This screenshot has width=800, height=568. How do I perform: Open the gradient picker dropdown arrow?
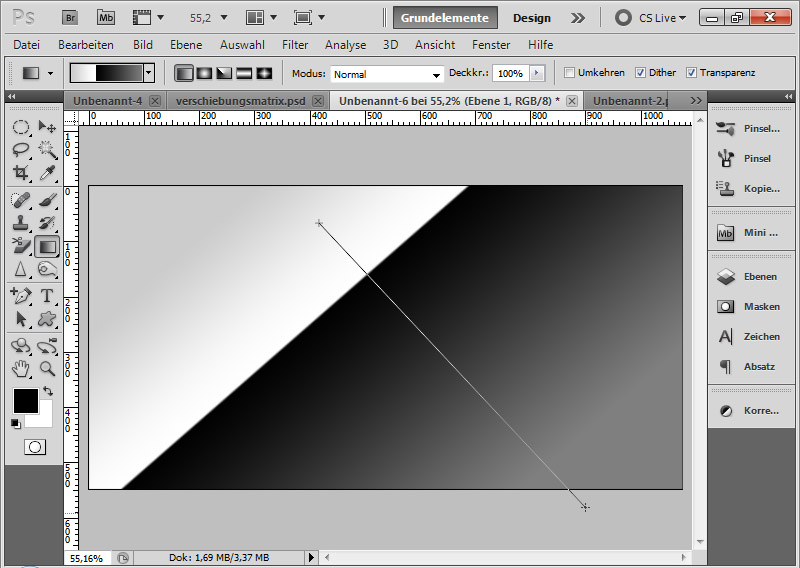point(149,73)
